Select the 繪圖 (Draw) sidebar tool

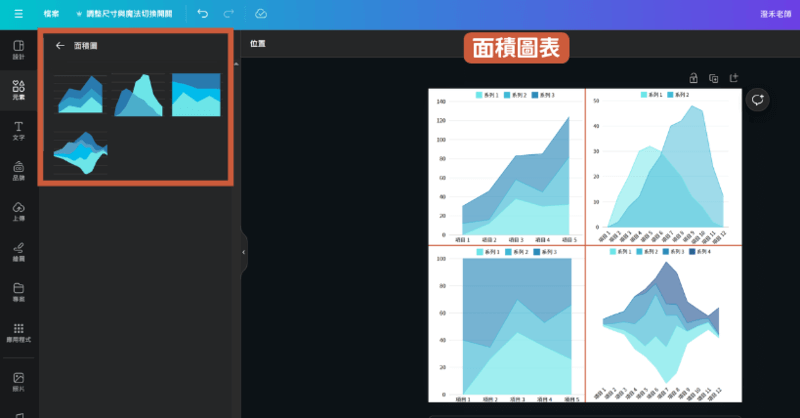(x=18, y=251)
